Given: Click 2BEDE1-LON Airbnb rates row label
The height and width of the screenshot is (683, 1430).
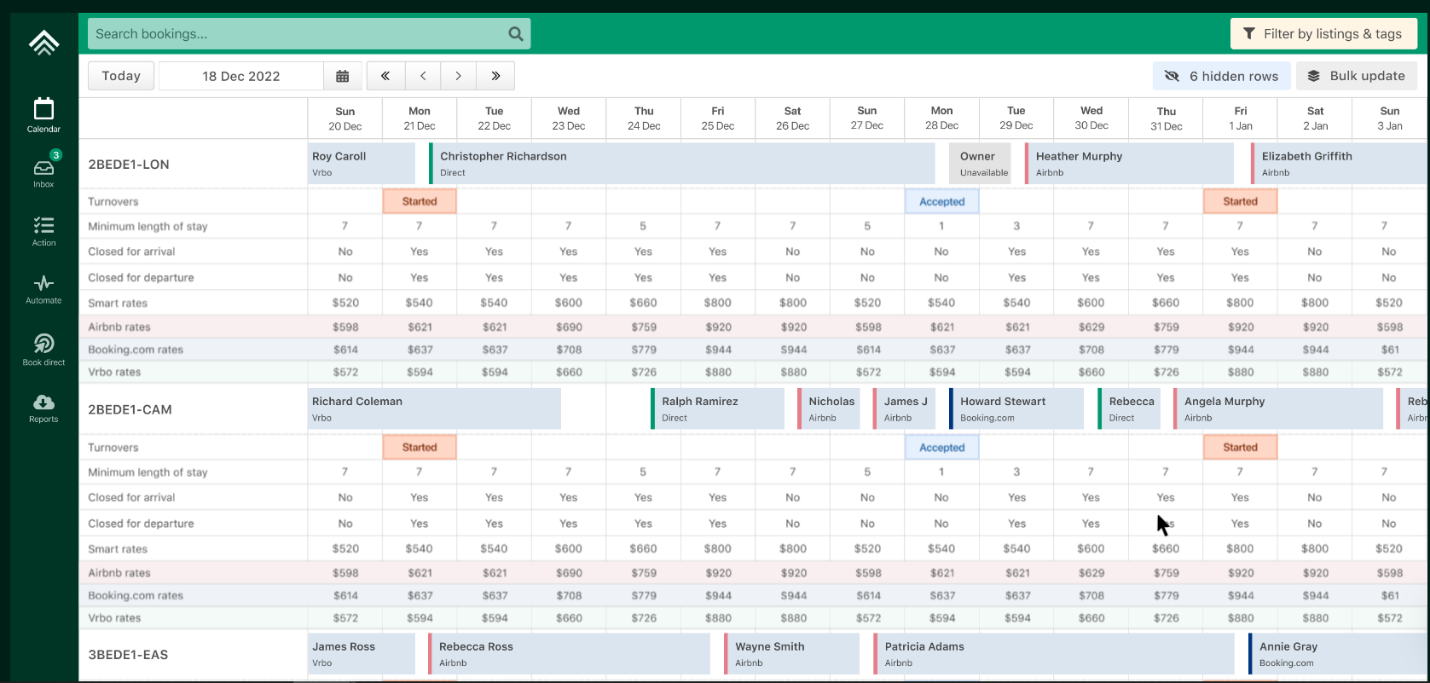Looking at the screenshot, I should [119, 327].
